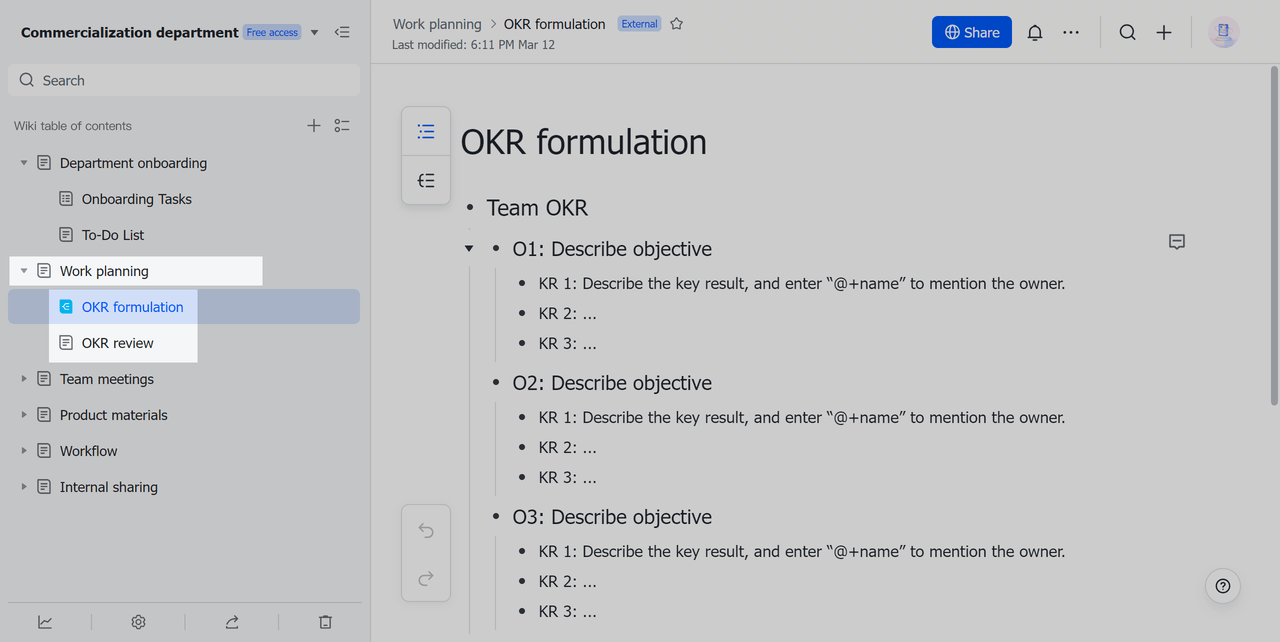Star the OKR formulation document

pyautogui.click(x=676, y=23)
